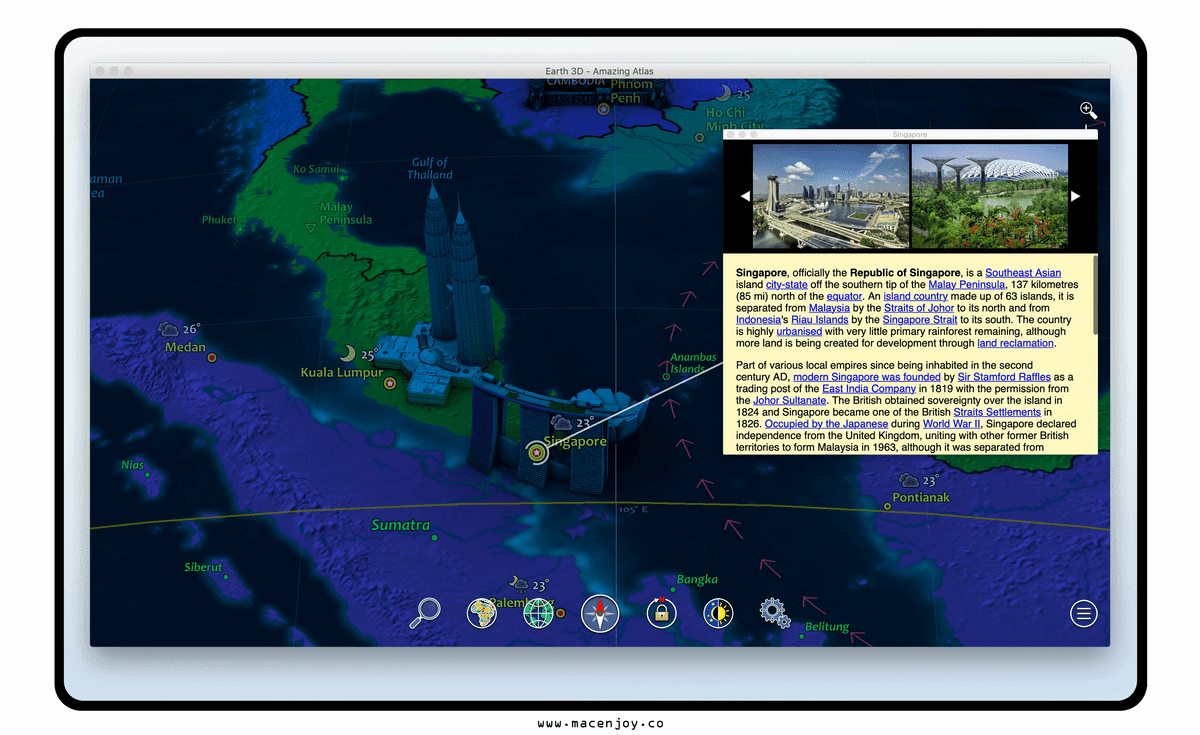Click the Anambas Islands marker

point(666,377)
